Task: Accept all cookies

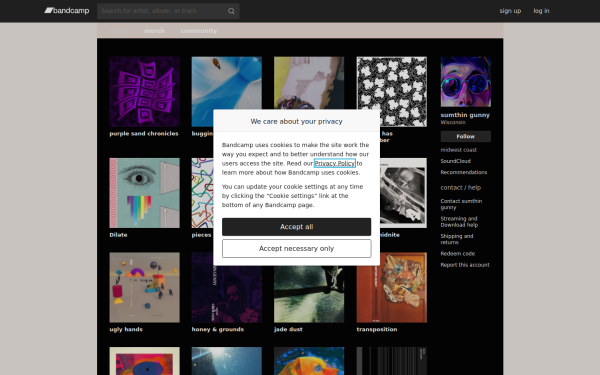Action: 297,227
